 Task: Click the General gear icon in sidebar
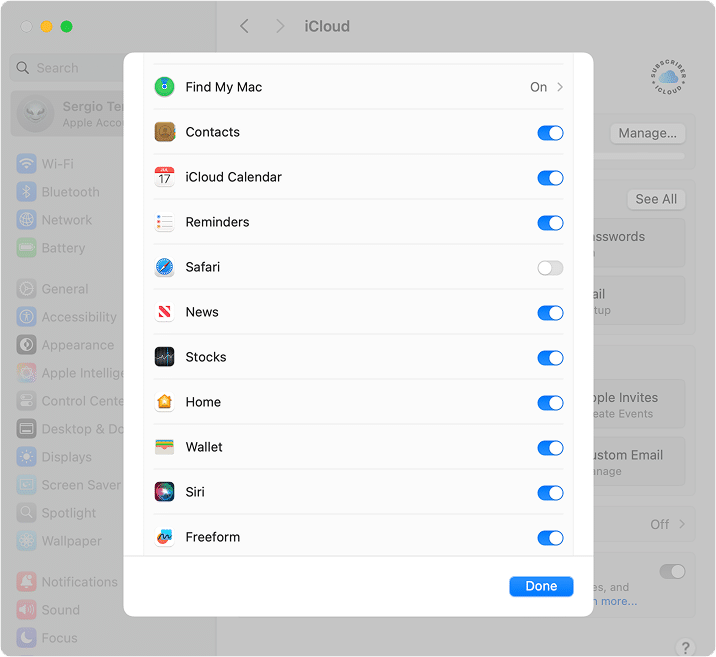click(26, 289)
